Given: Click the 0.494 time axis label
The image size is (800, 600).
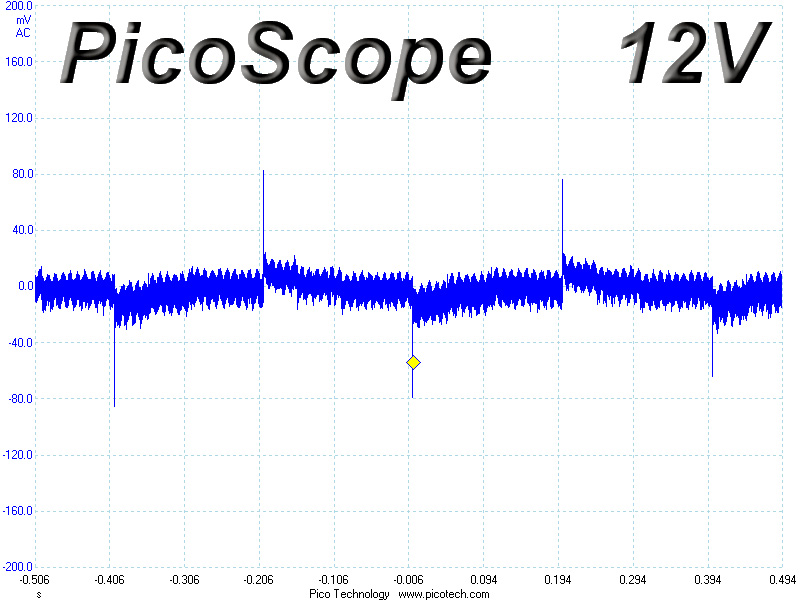Looking at the screenshot, I should 782,580.
